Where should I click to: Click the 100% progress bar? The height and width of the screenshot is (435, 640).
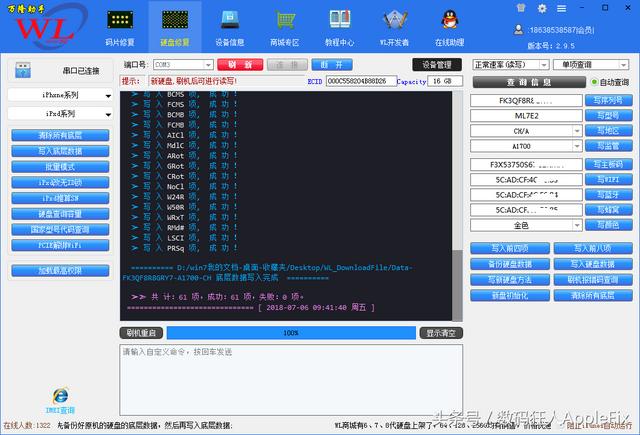pos(291,333)
